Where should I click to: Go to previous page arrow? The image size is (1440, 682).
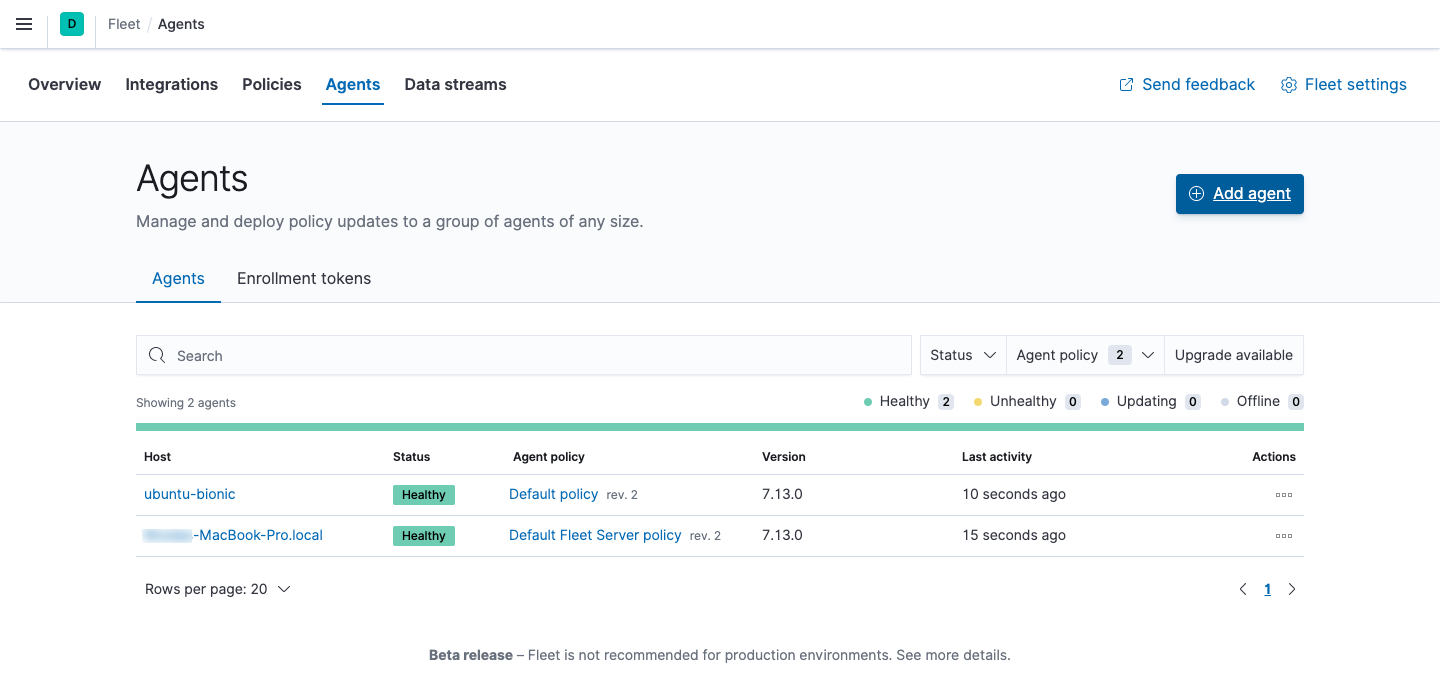(x=1243, y=589)
